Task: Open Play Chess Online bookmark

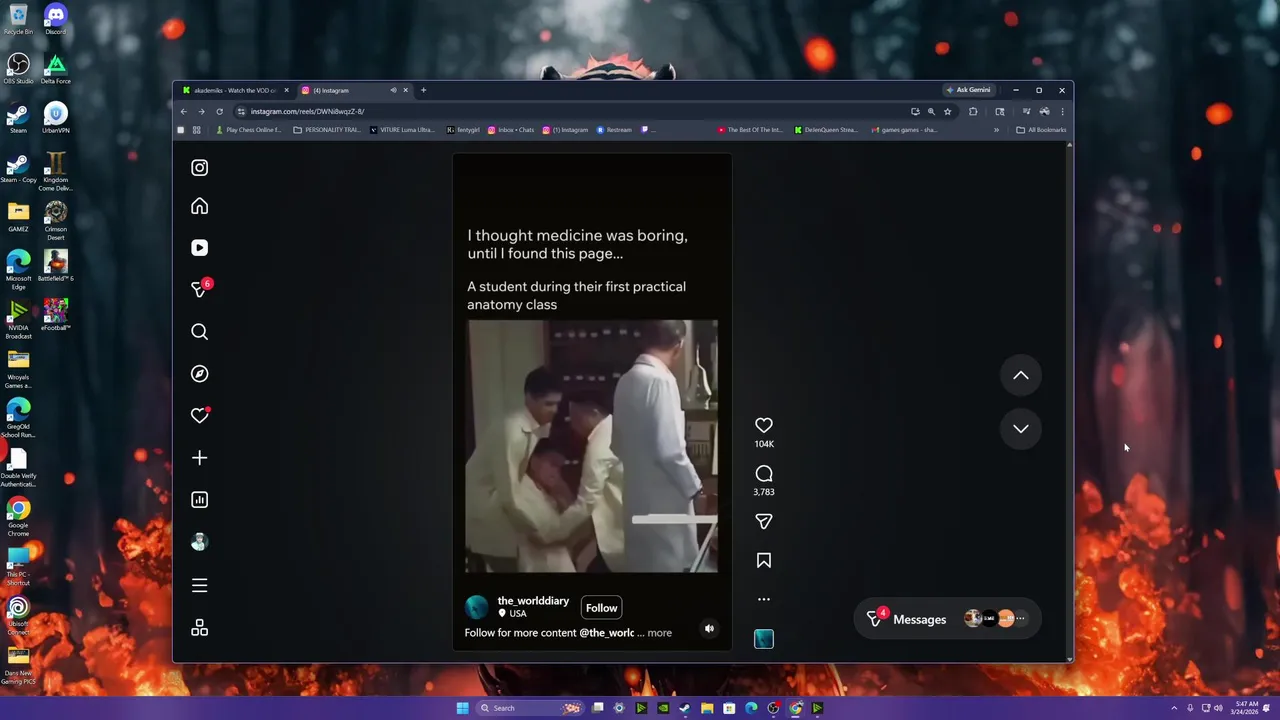Action: pyautogui.click(x=248, y=130)
